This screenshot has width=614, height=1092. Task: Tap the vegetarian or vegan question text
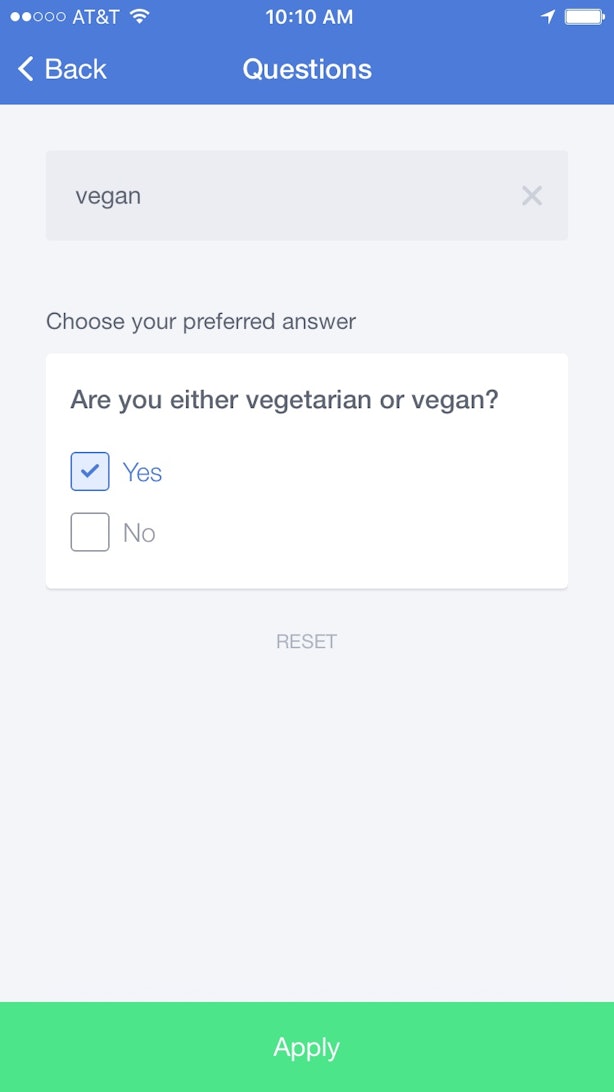(x=284, y=400)
